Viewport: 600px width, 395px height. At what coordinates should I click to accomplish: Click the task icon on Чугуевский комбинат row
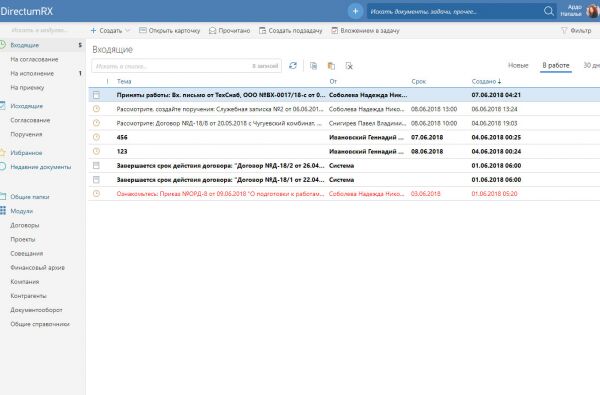pos(96,123)
